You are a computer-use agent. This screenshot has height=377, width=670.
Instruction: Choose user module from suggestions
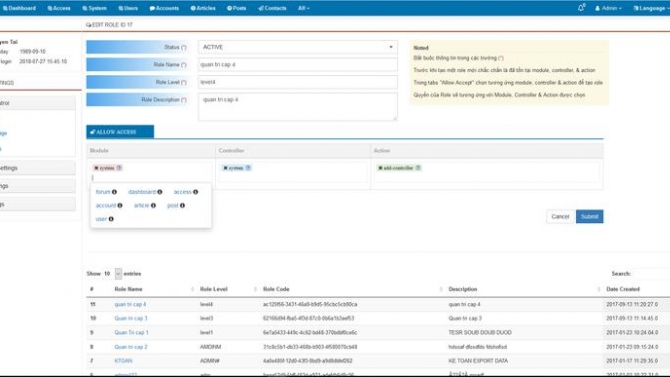101,219
